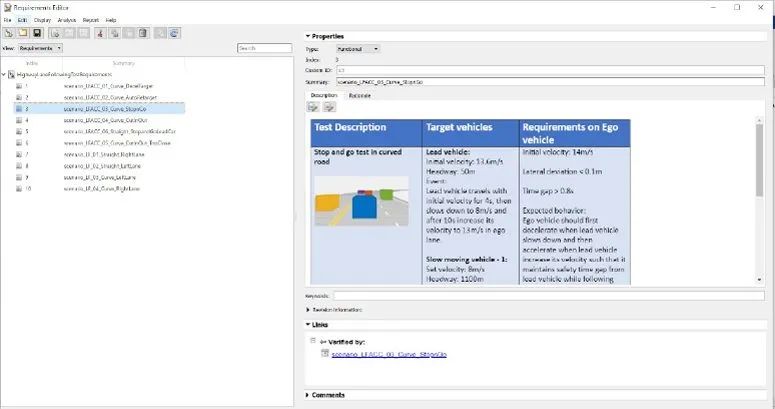The height and width of the screenshot is (409, 775).
Task: Select tree row scenario_LFACC_04_Curve_CutInOut
Action: [x=99, y=120]
